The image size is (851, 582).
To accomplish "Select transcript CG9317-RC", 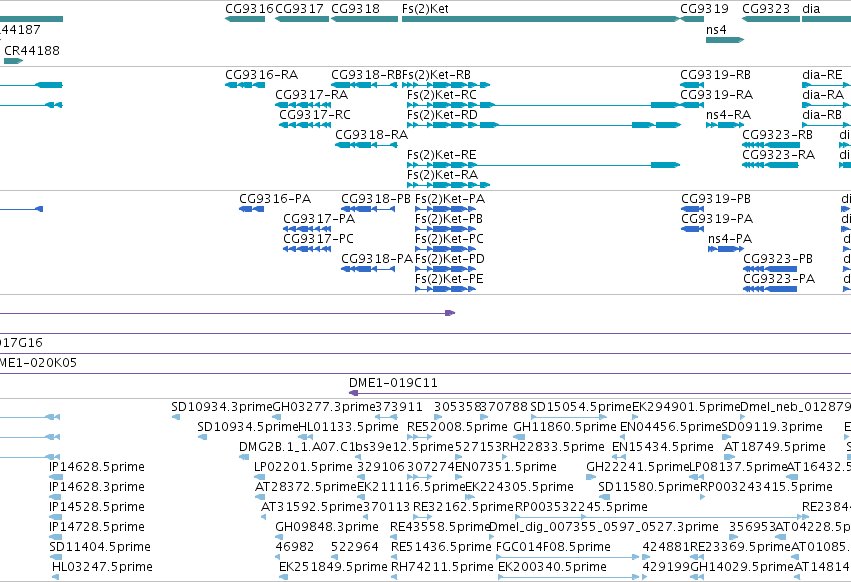I will 315,115.
